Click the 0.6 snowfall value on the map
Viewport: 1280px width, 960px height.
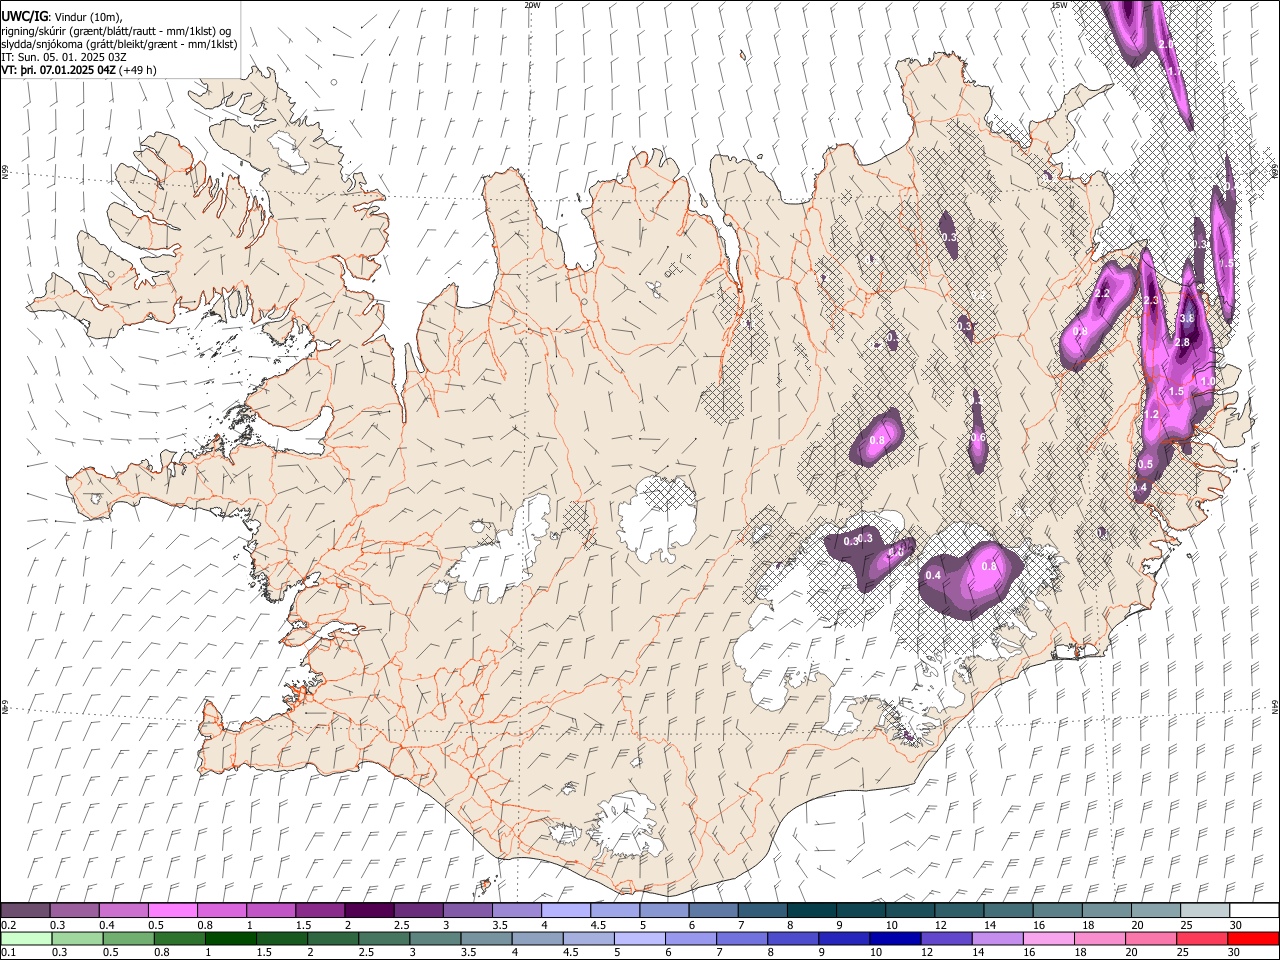[978, 438]
